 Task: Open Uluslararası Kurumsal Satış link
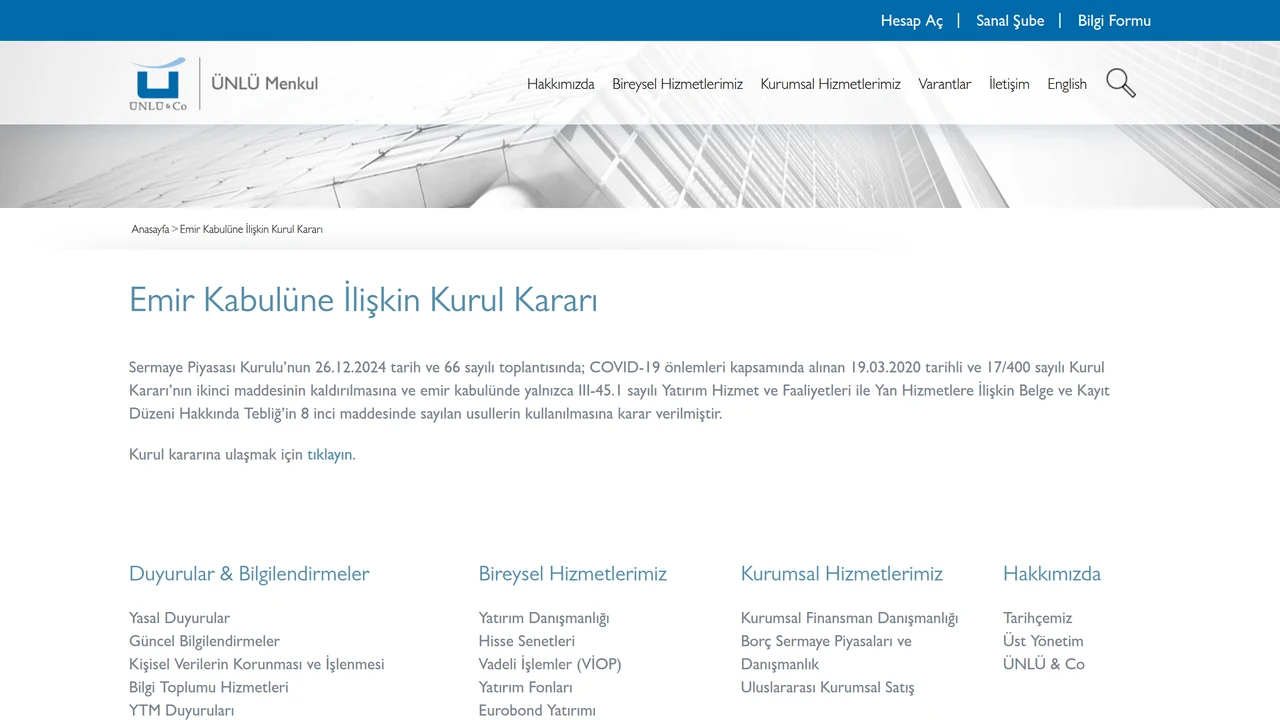tap(827, 687)
